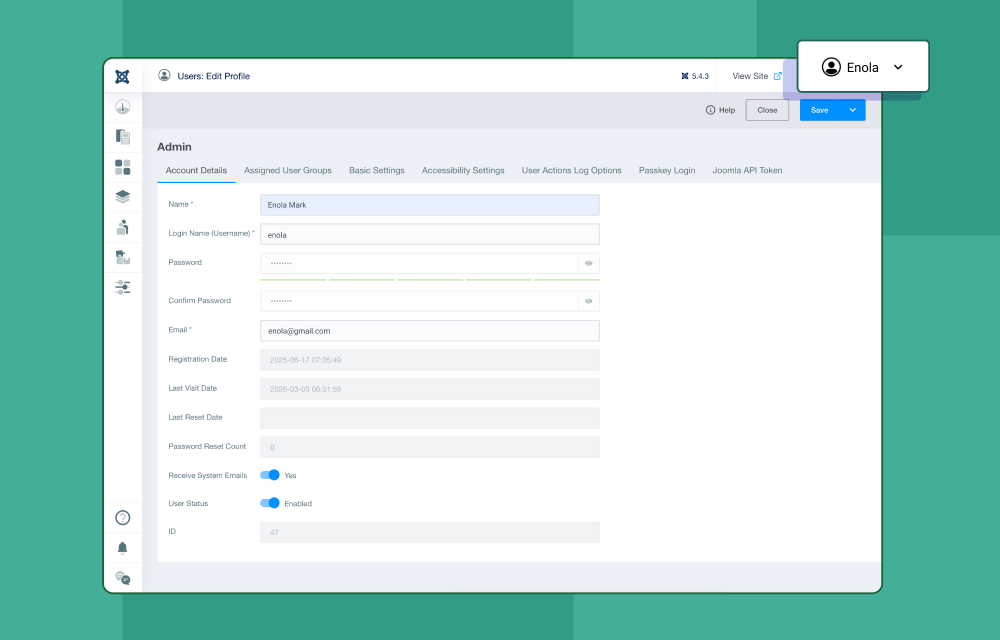Screen dimensions: 1000x640
Task: Switch to the Basic Settings tab
Action: (376, 170)
